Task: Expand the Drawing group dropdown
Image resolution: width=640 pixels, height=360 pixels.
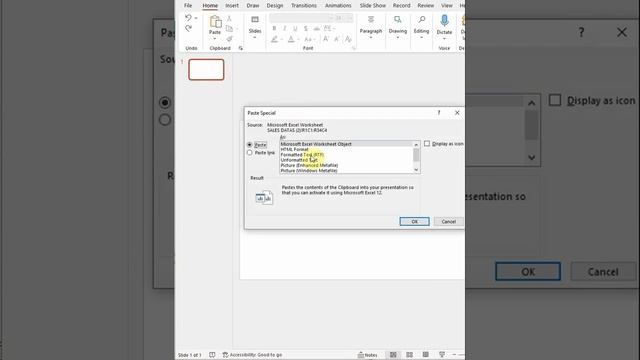Action: click(398, 38)
